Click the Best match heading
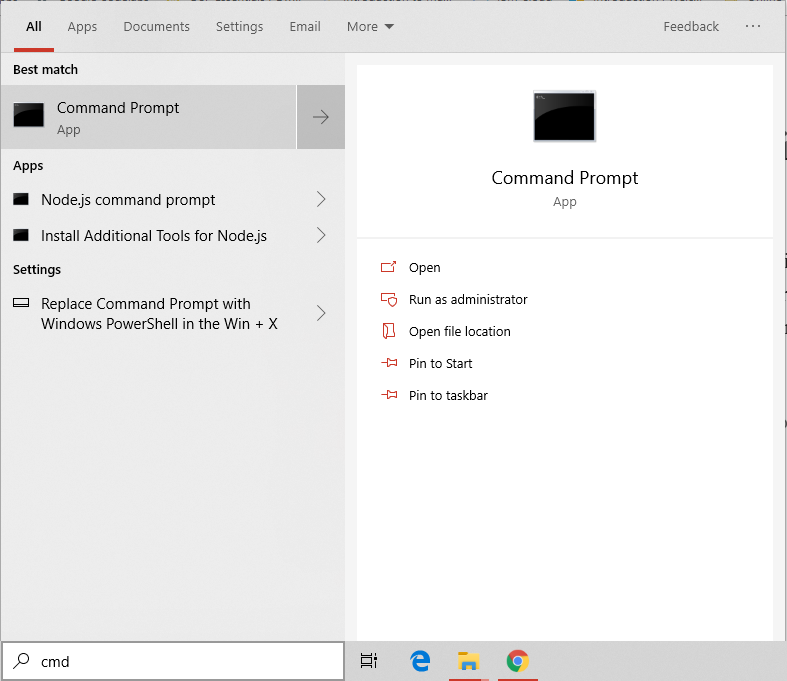Viewport: 787px width, 681px height. [45, 70]
